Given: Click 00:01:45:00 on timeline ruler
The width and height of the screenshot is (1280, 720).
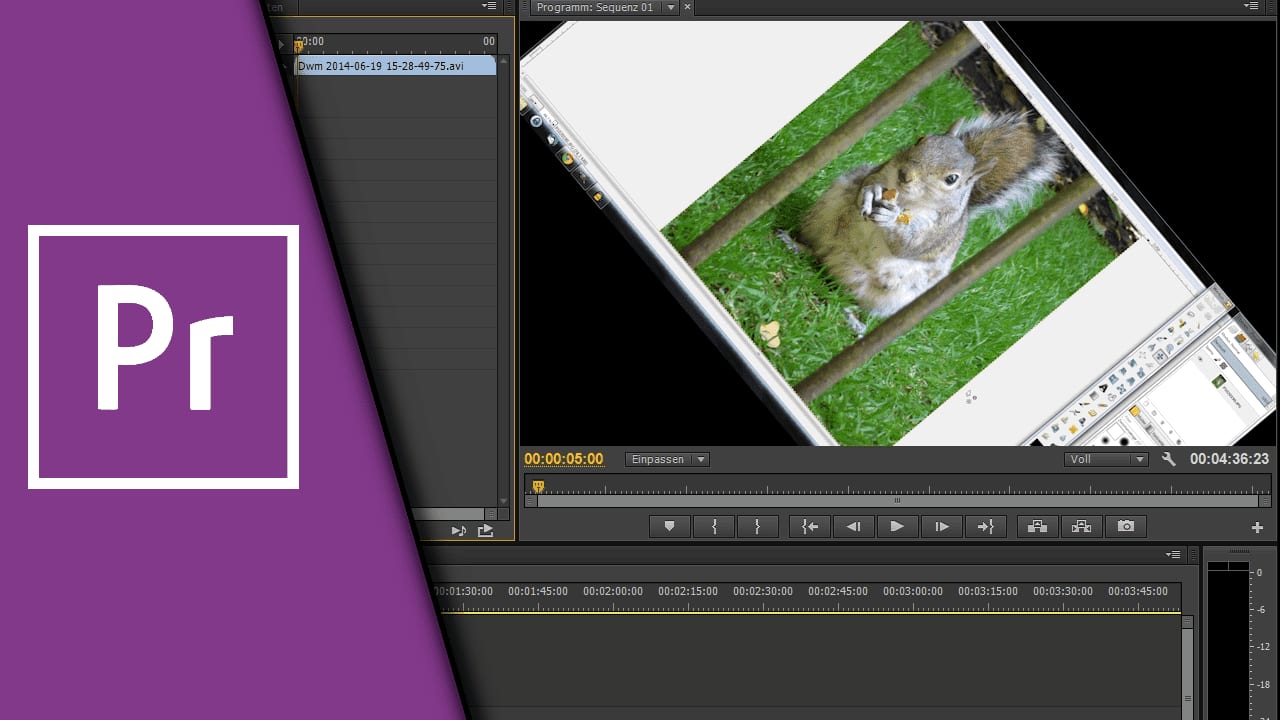Looking at the screenshot, I should click(x=538, y=591).
